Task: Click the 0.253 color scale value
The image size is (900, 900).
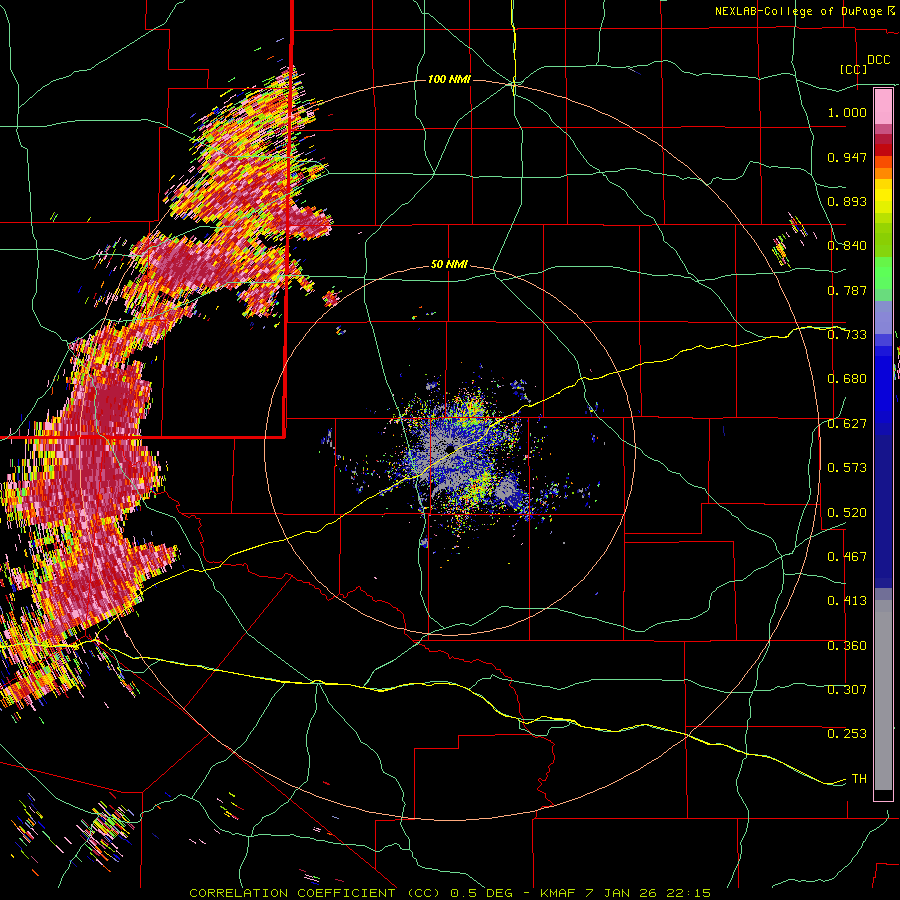Action: (847, 734)
